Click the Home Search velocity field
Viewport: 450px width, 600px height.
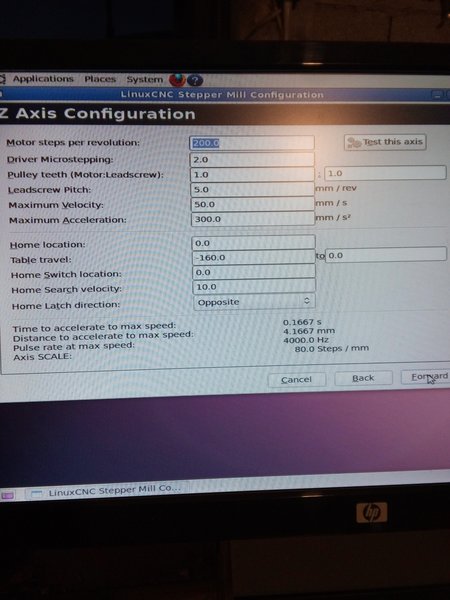pos(254,287)
